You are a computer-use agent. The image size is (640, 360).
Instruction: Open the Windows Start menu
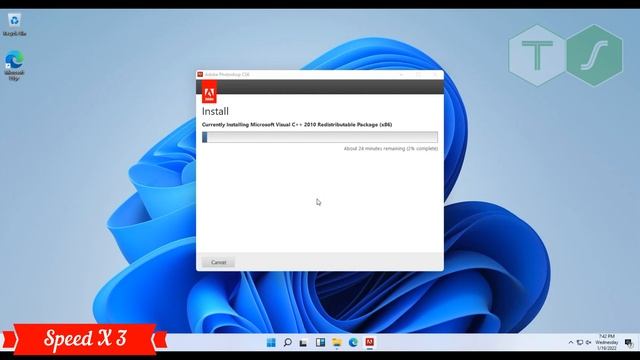(x=271, y=342)
